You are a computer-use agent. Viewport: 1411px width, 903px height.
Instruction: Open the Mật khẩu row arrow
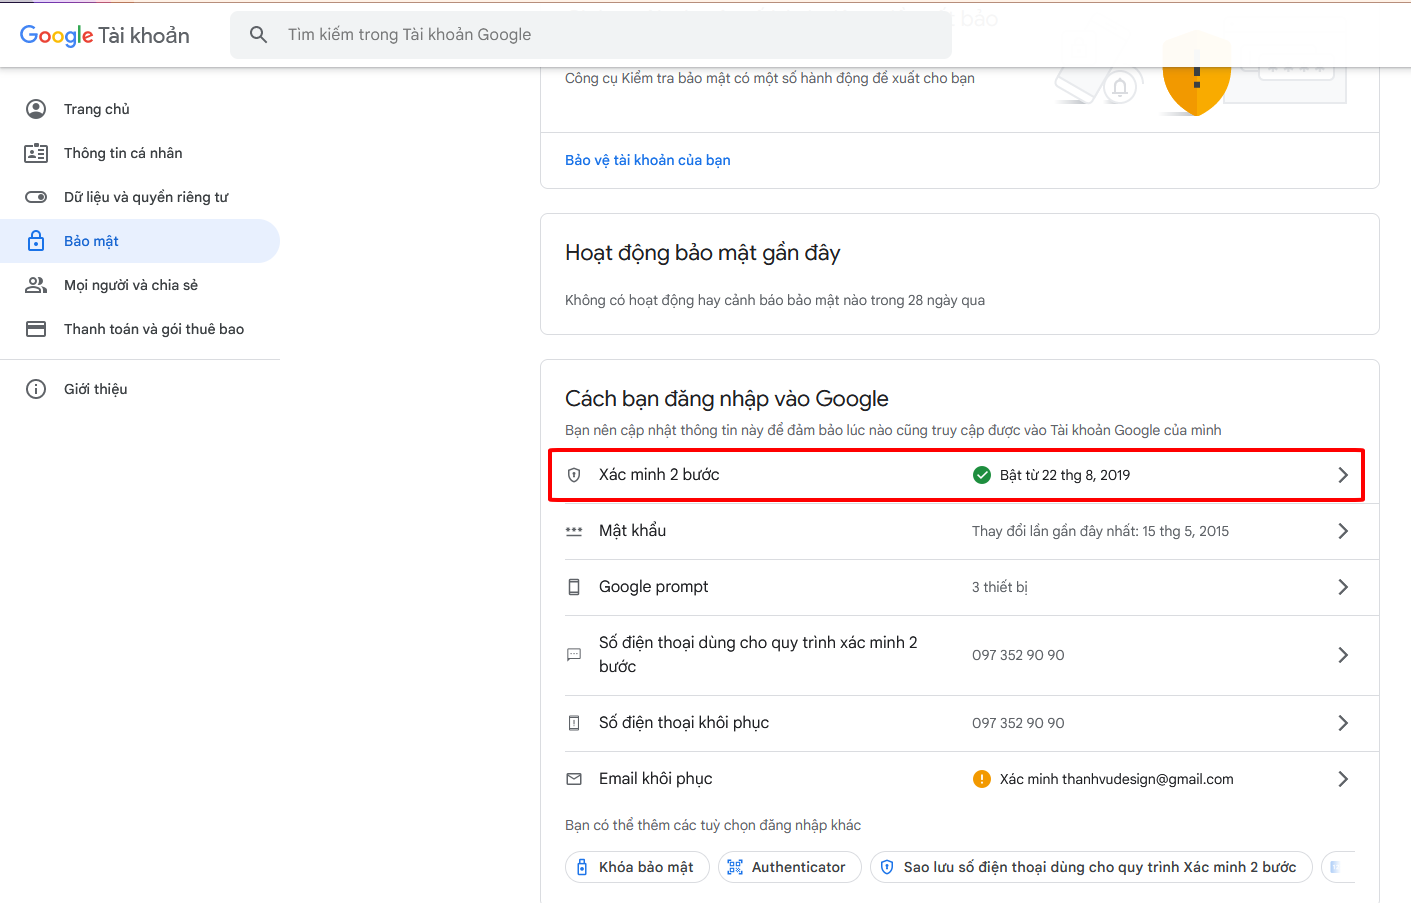[x=1343, y=531]
